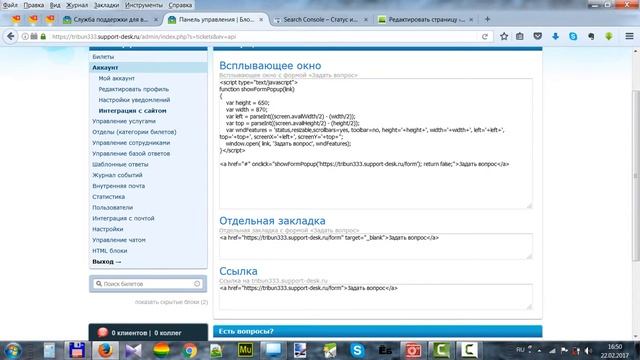This screenshot has width=640, height=360.
Task: Reload the page with the refresh icon
Action: click(x=484, y=36)
